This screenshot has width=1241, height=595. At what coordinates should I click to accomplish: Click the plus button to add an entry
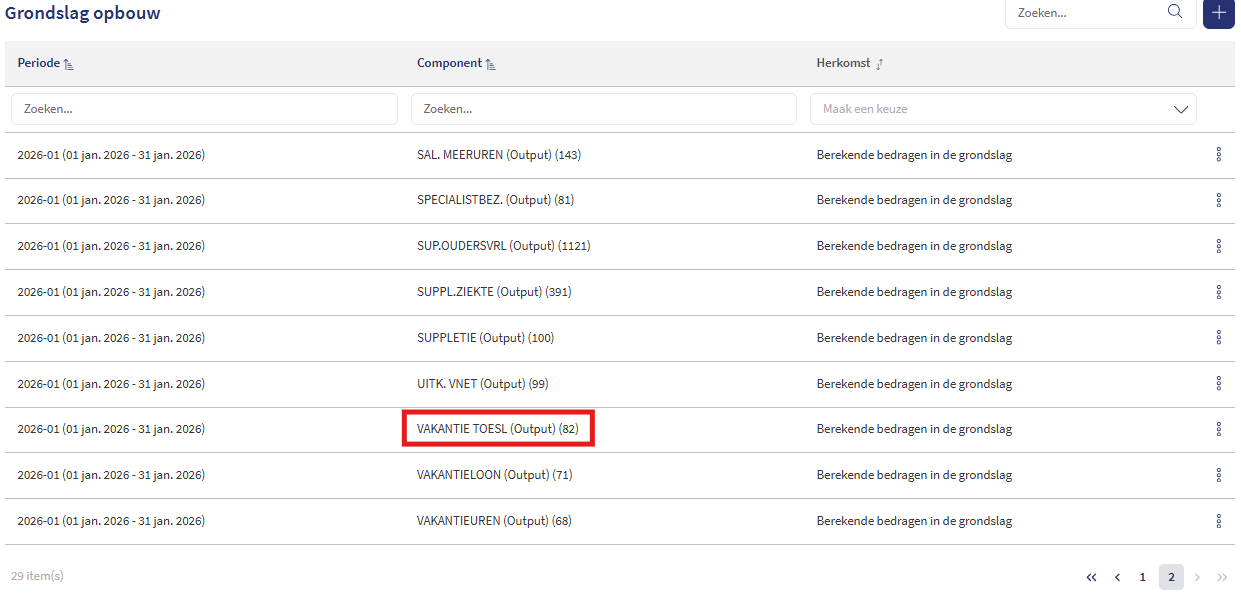(1218, 13)
